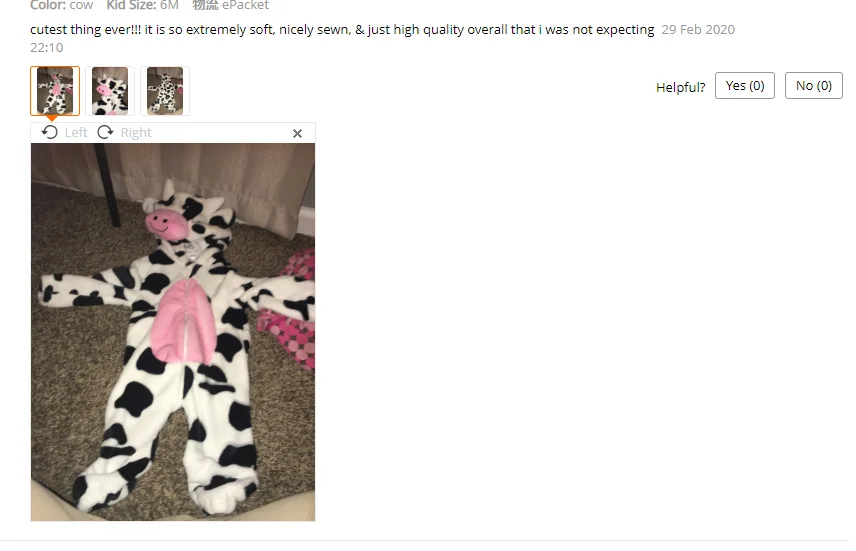Viewport: 856px width, 551px height.
Task: Select the first review photo thumbnail
Action: 55,91
